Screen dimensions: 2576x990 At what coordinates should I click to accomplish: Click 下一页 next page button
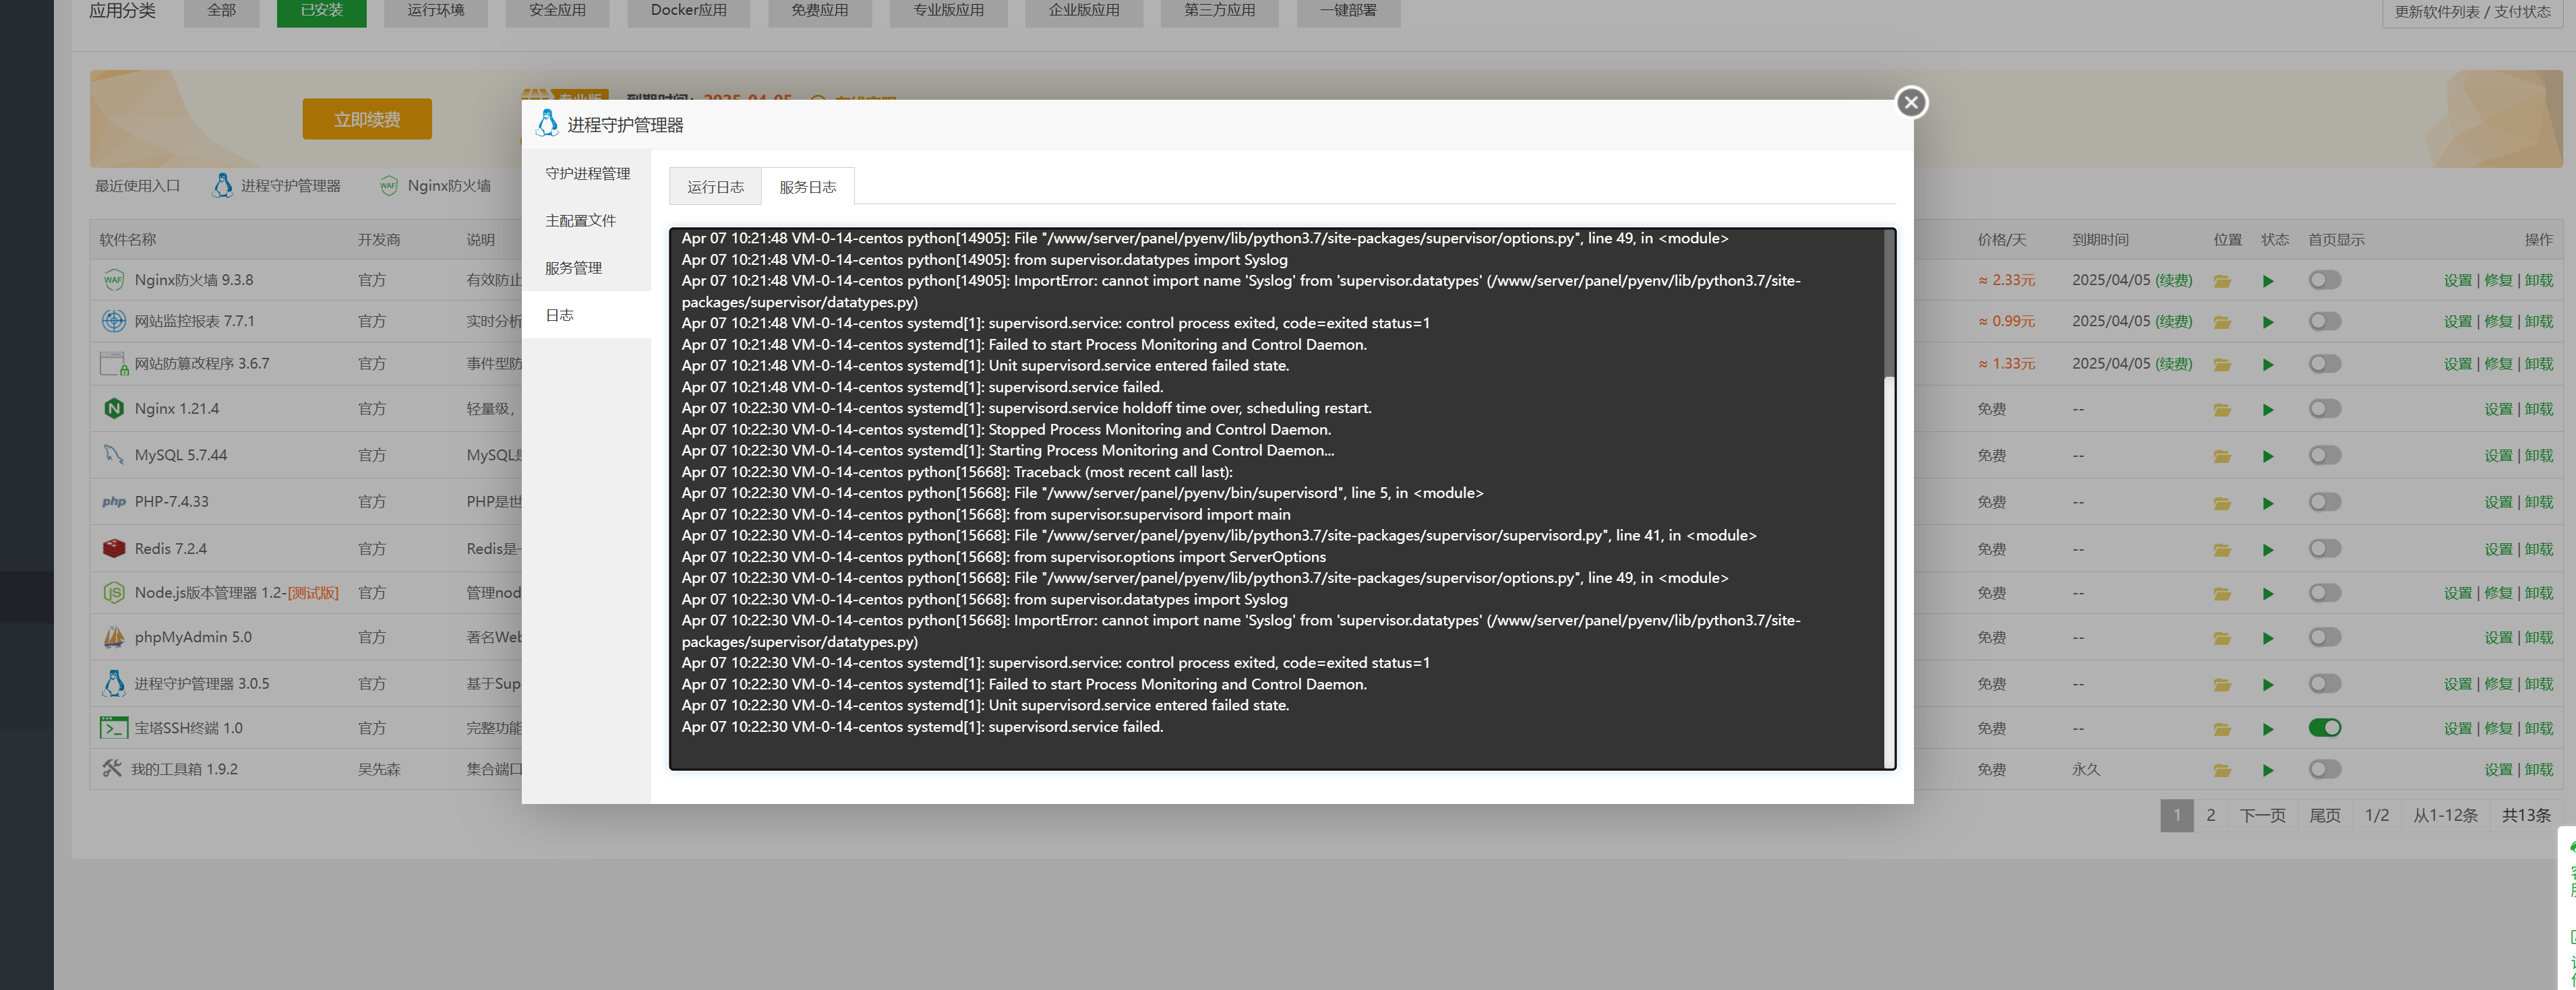point(2262,816)
